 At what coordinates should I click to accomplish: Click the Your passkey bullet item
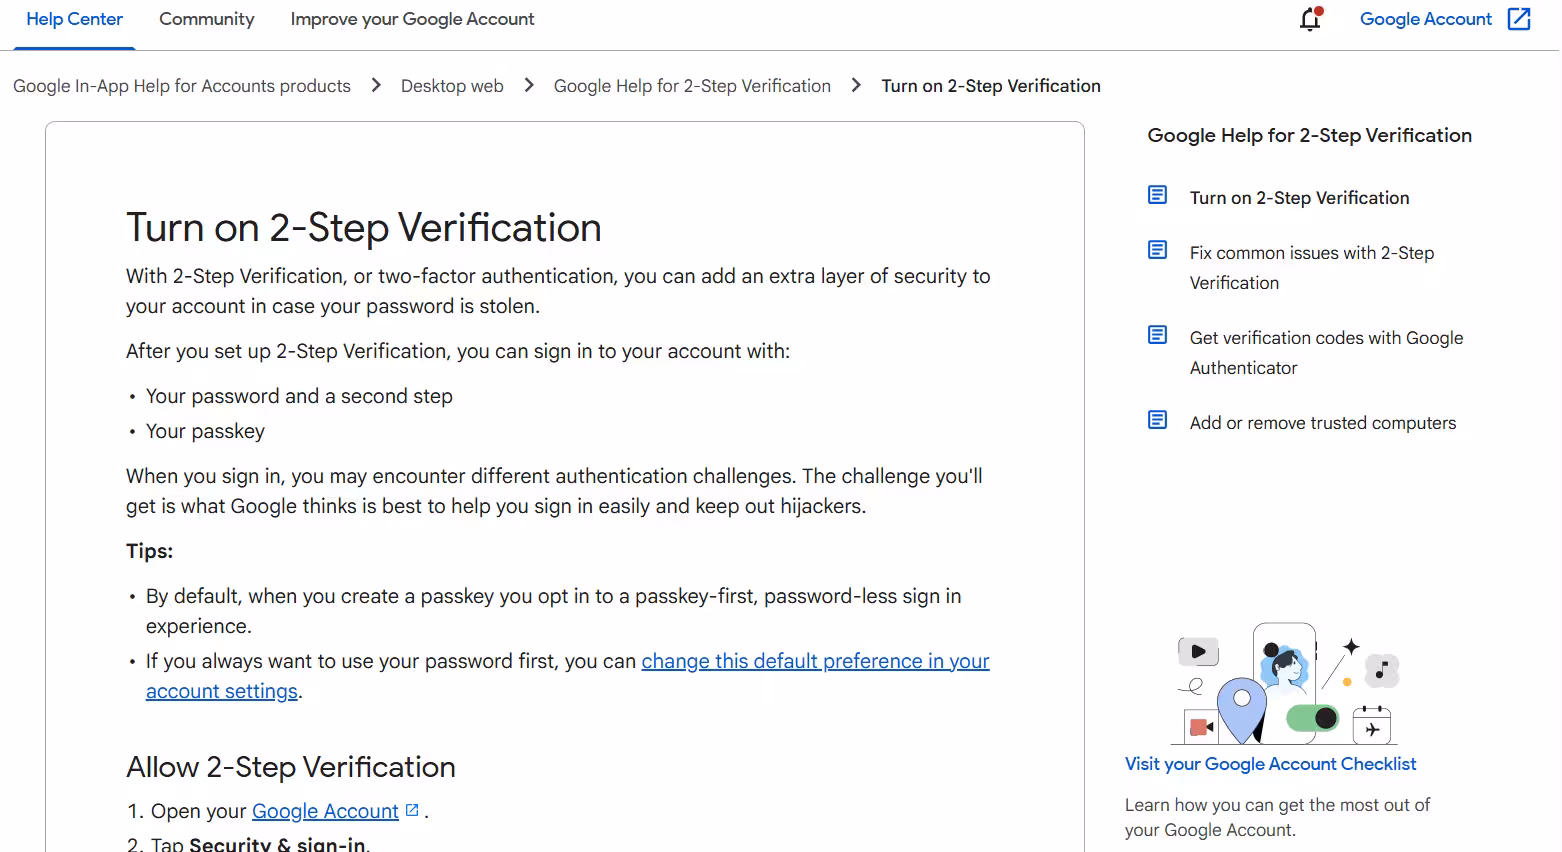click(x=205, y=431)
